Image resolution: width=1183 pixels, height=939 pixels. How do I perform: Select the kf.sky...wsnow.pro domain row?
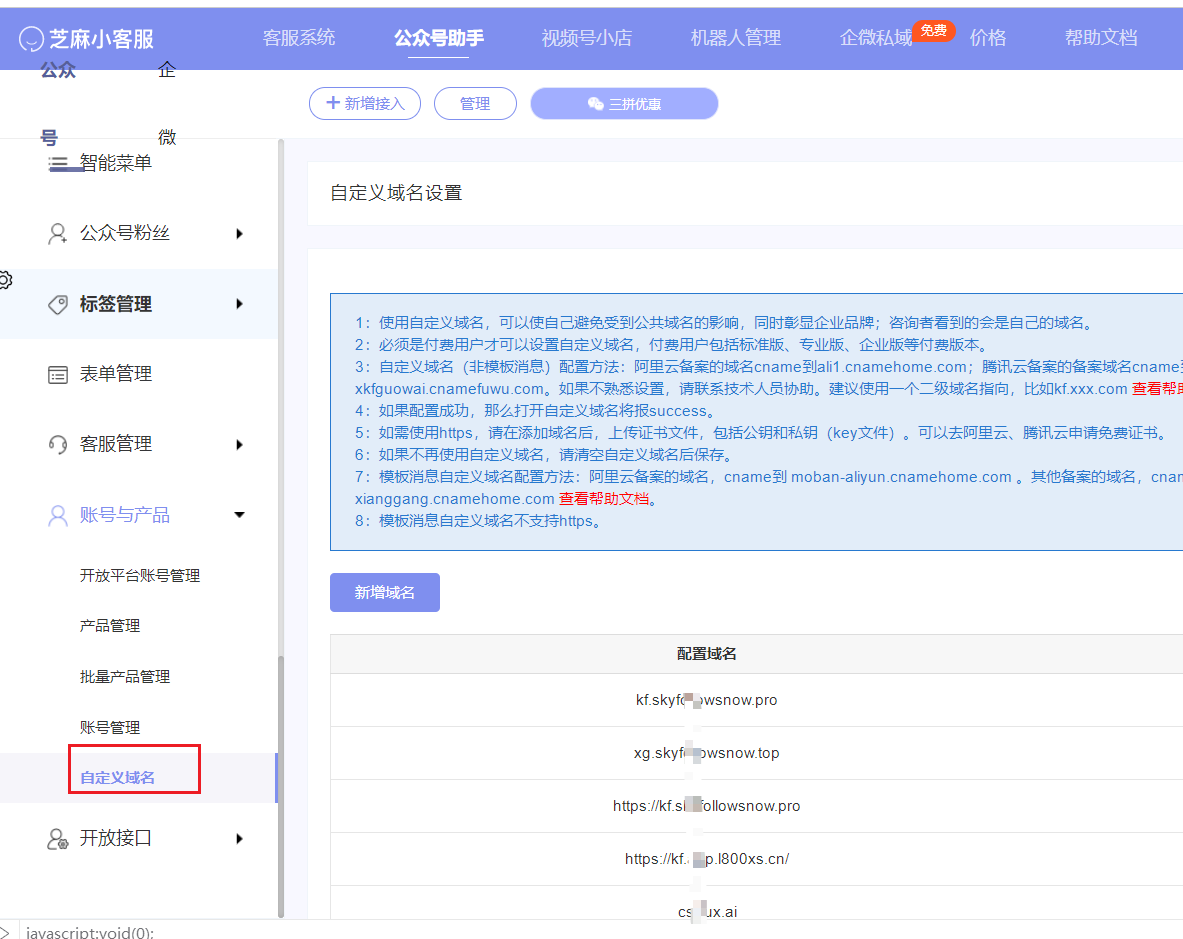757,701
